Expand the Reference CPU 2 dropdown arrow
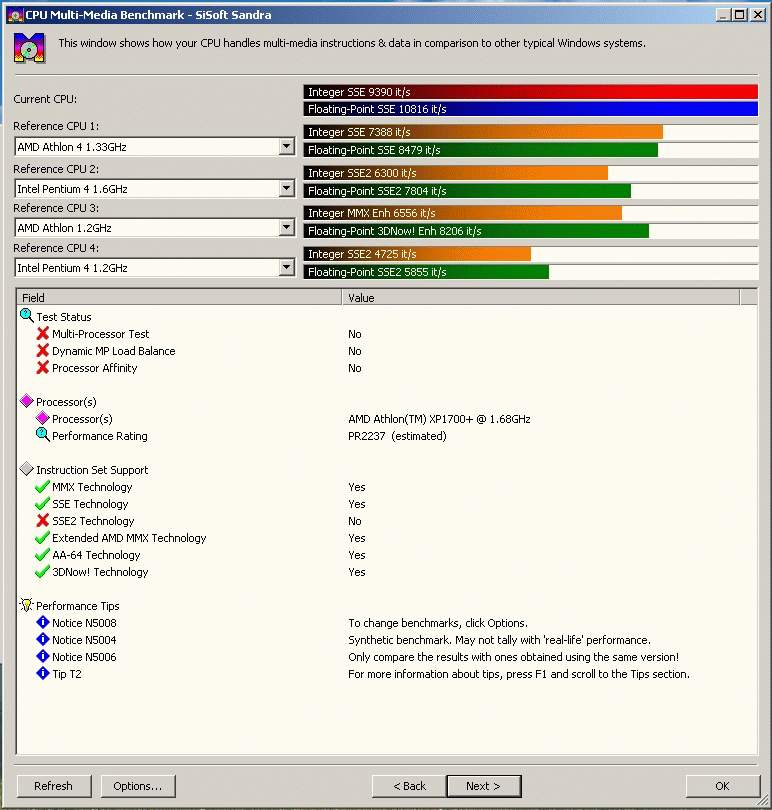This screenshot has width=772, height=810. 286,189
